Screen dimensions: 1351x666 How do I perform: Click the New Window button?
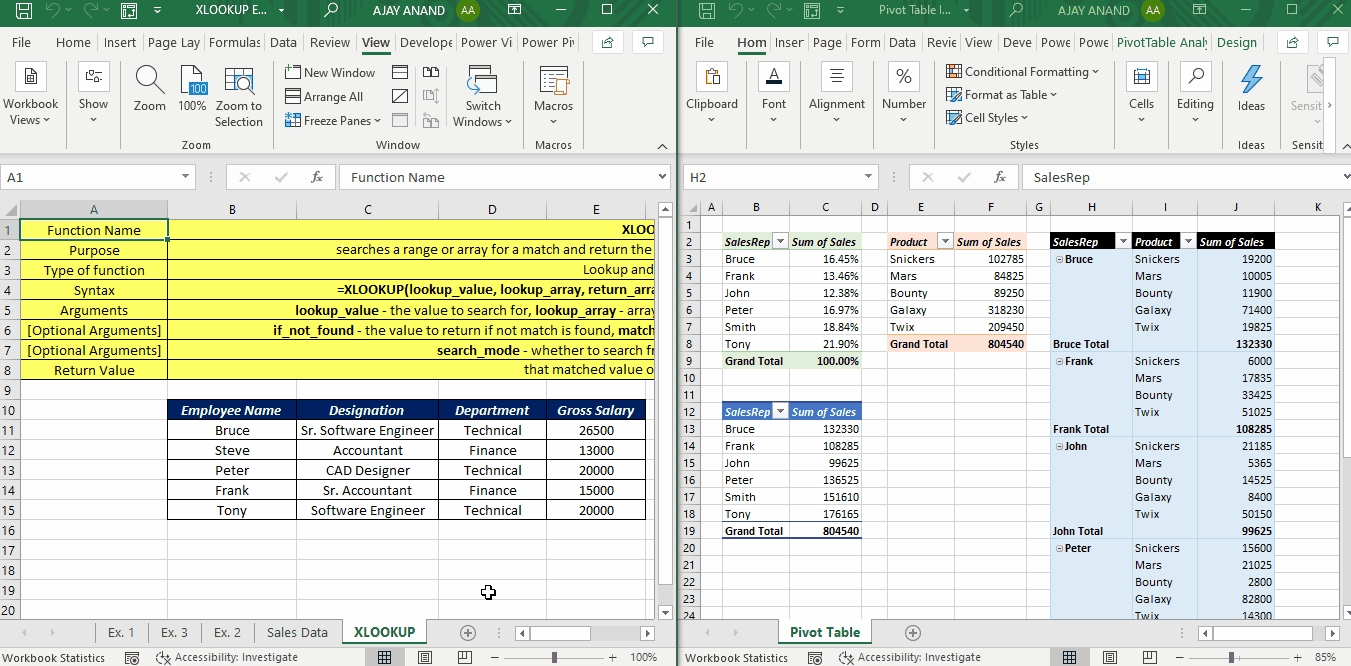pyautogui.click(x=330, y=73)
